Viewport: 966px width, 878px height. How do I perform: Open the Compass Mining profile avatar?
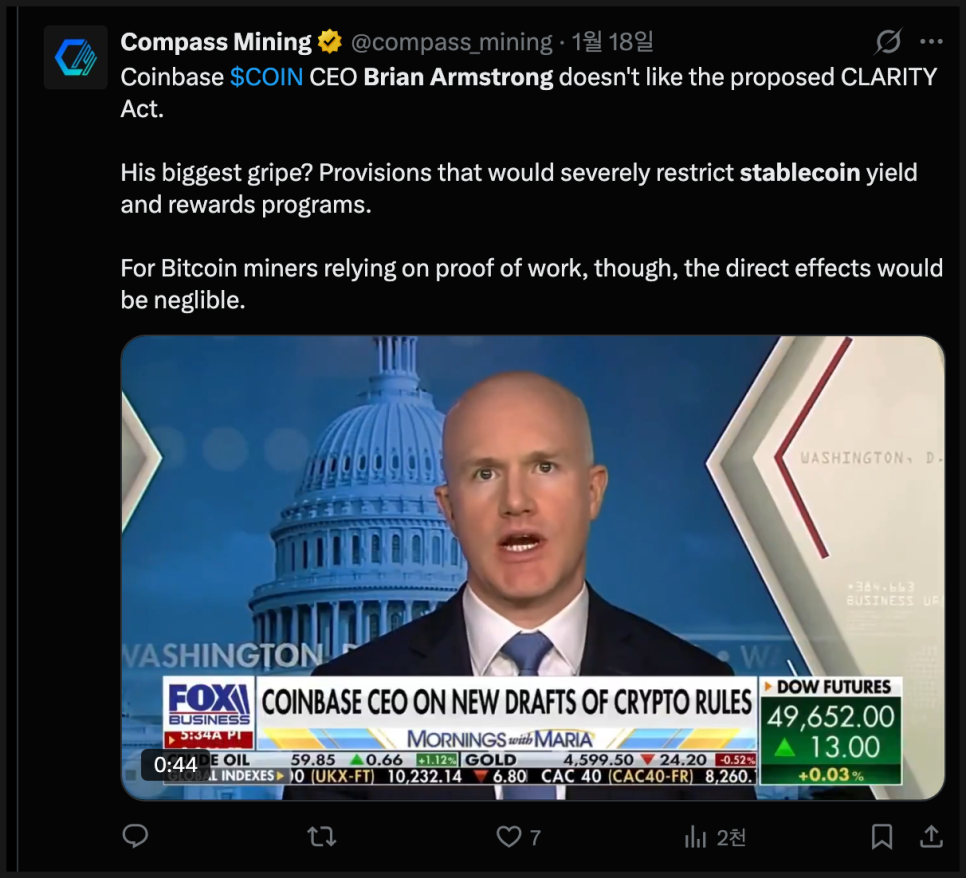coord(75,57)
